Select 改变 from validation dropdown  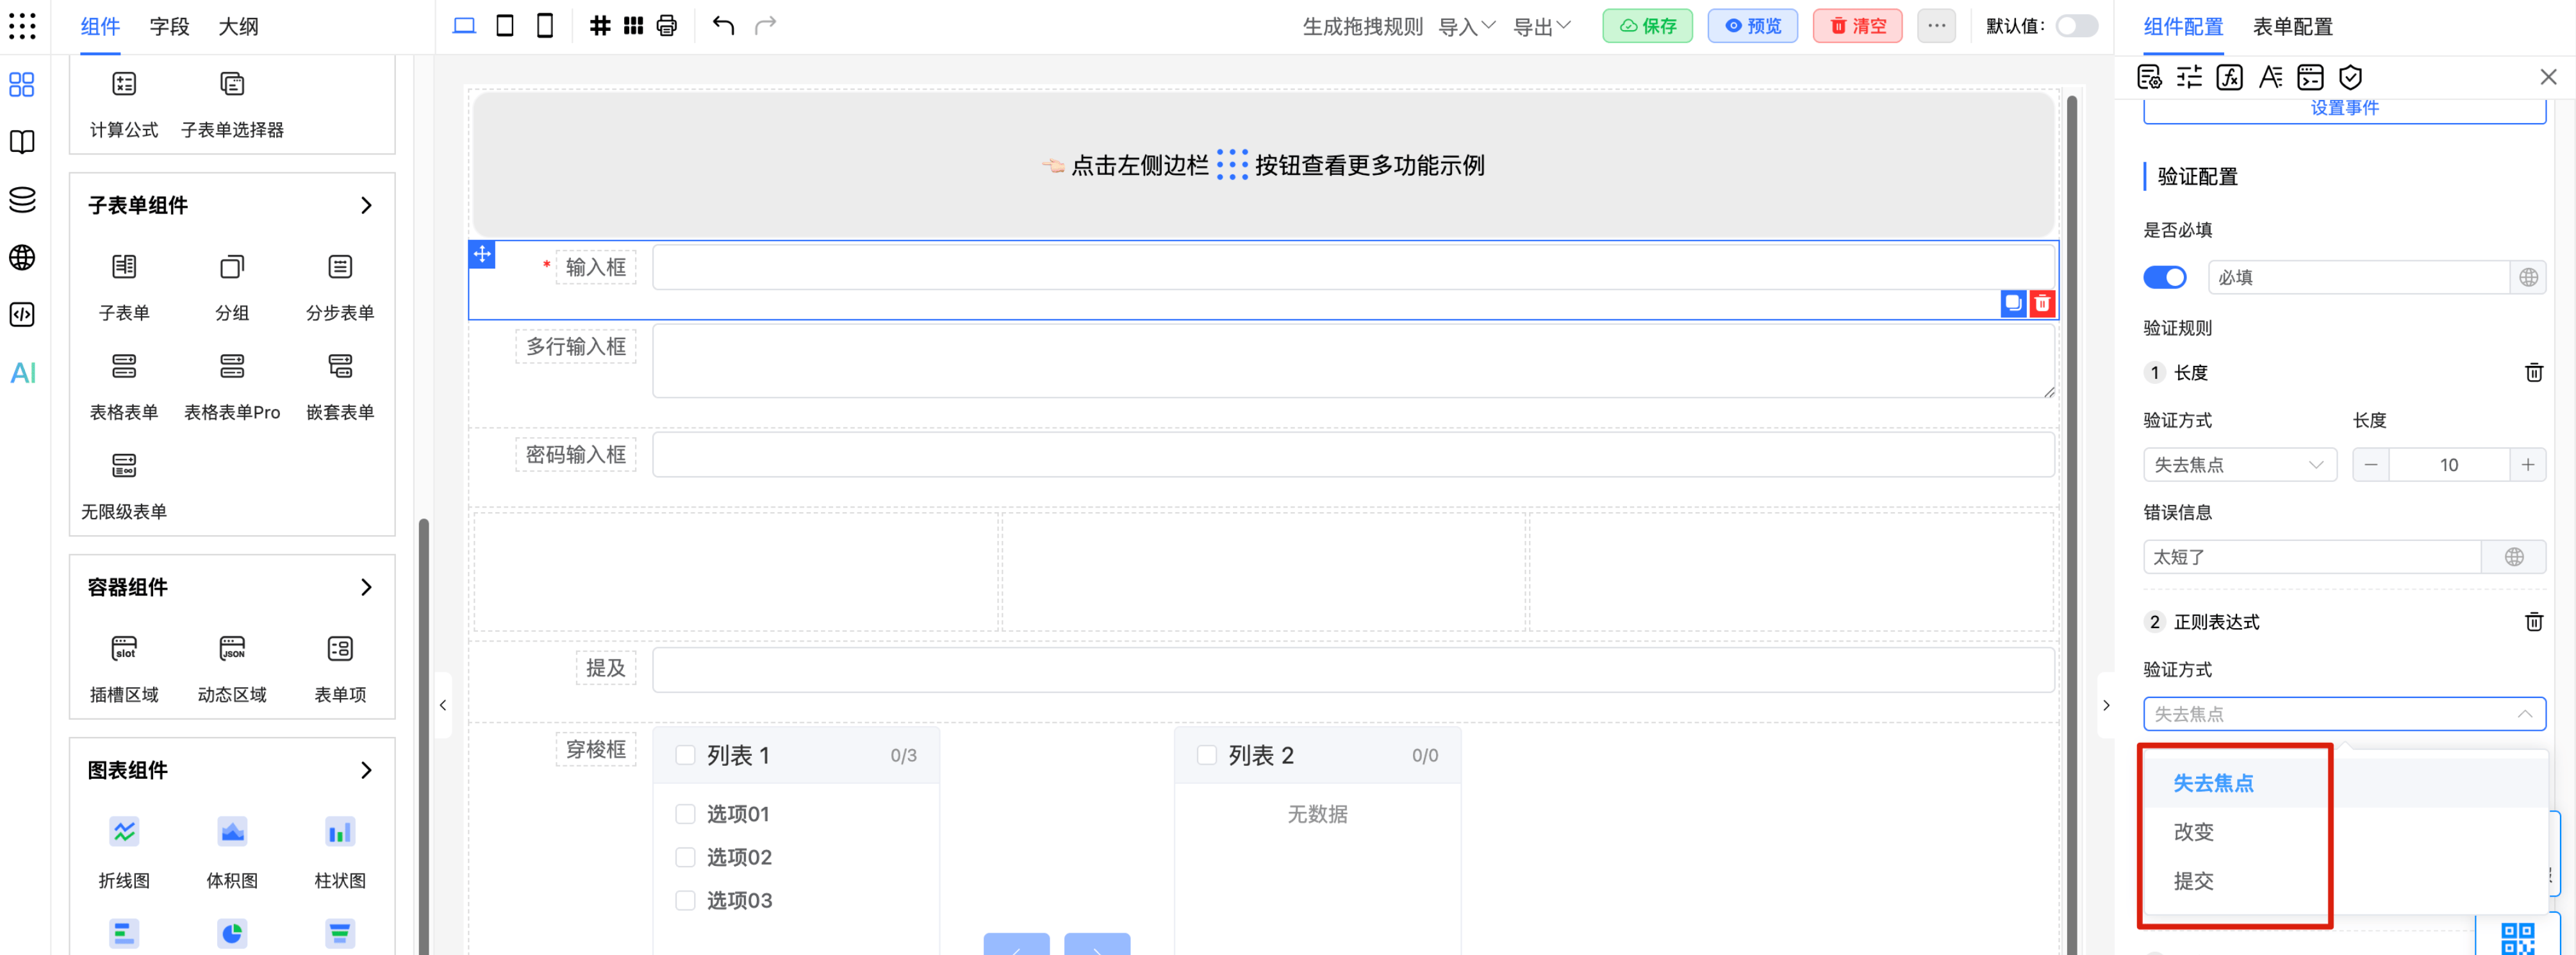tap(2193, 832)
